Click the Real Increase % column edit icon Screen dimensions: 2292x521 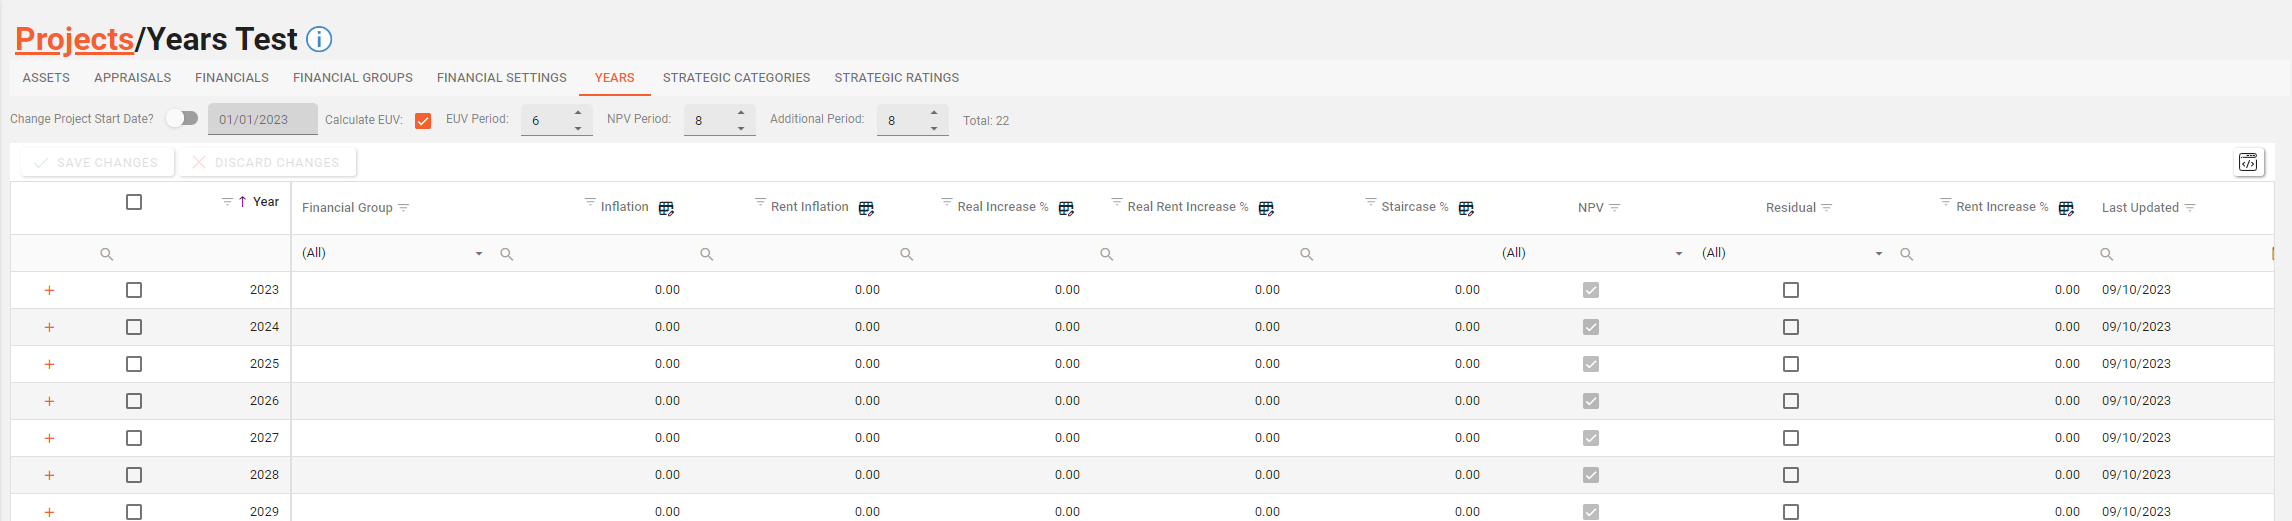[1066, 208]
